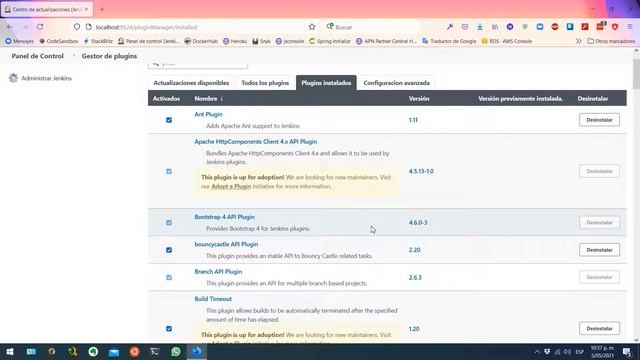Open WhatsApp from the taskbar
This screenshot has width=640, height=360.
[176, 351]
